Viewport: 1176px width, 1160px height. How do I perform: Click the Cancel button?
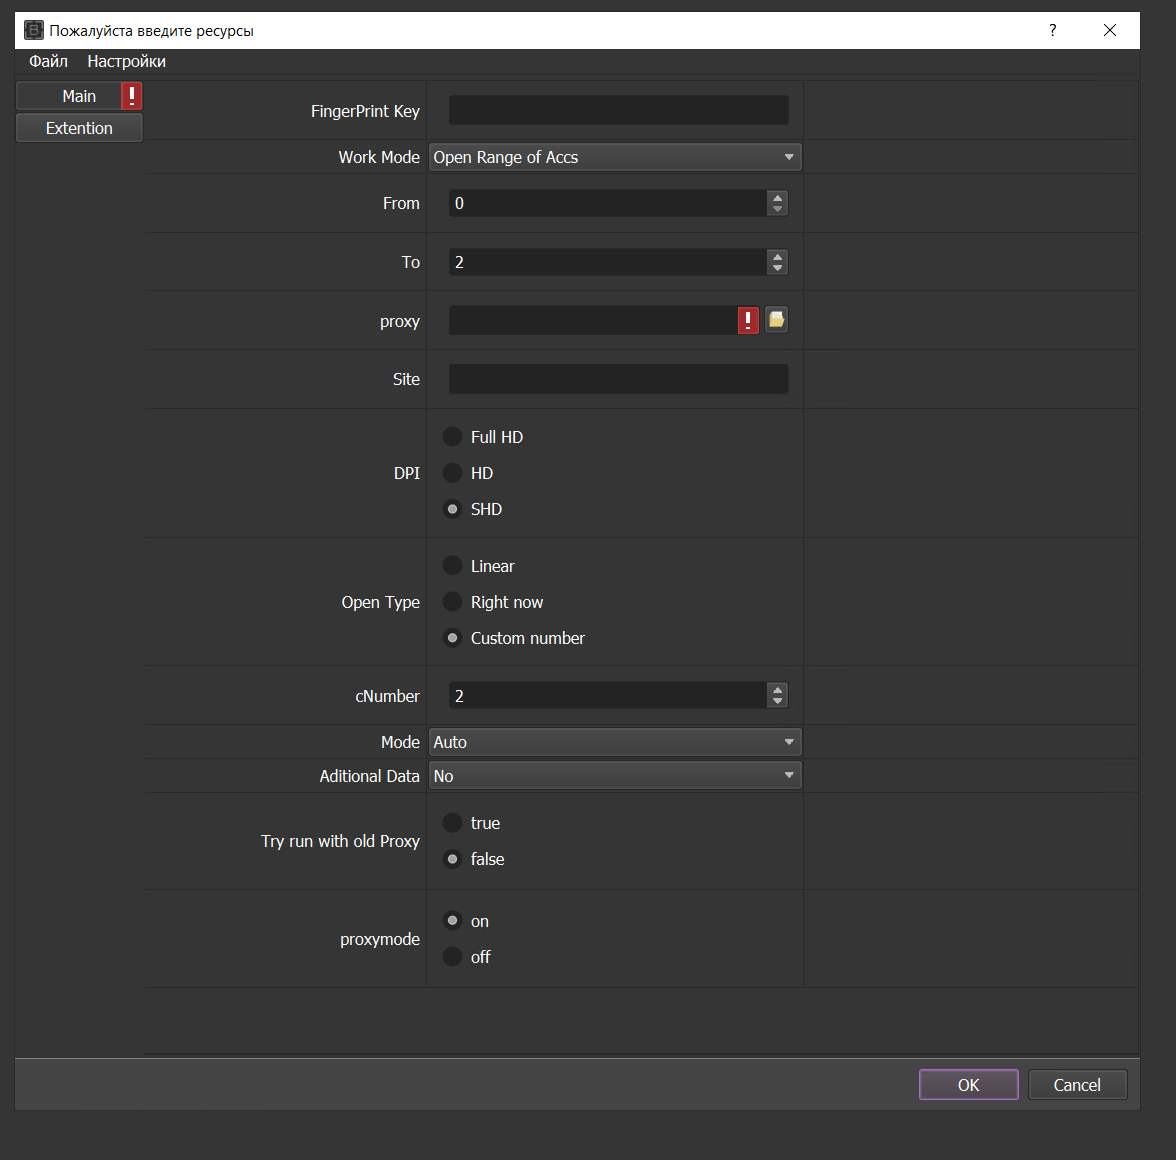coord(1077,1084)
